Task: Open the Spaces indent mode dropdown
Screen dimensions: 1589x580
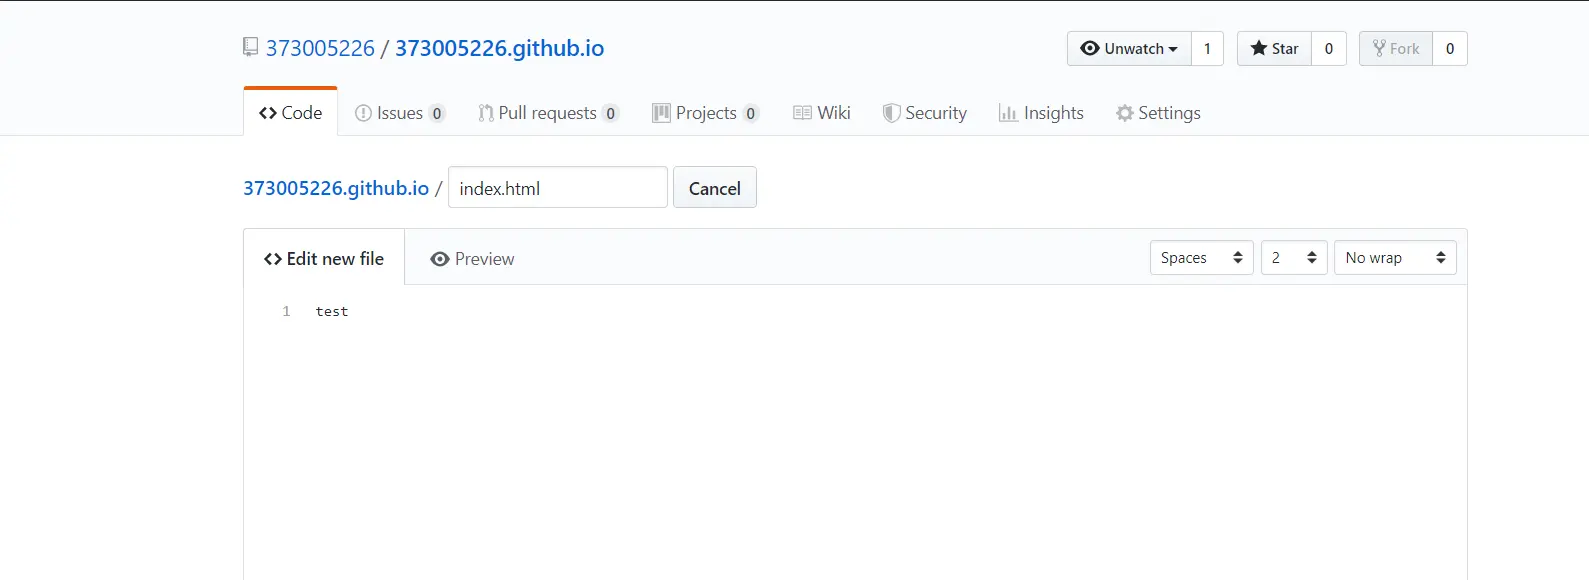Action: coord(1201,258)
